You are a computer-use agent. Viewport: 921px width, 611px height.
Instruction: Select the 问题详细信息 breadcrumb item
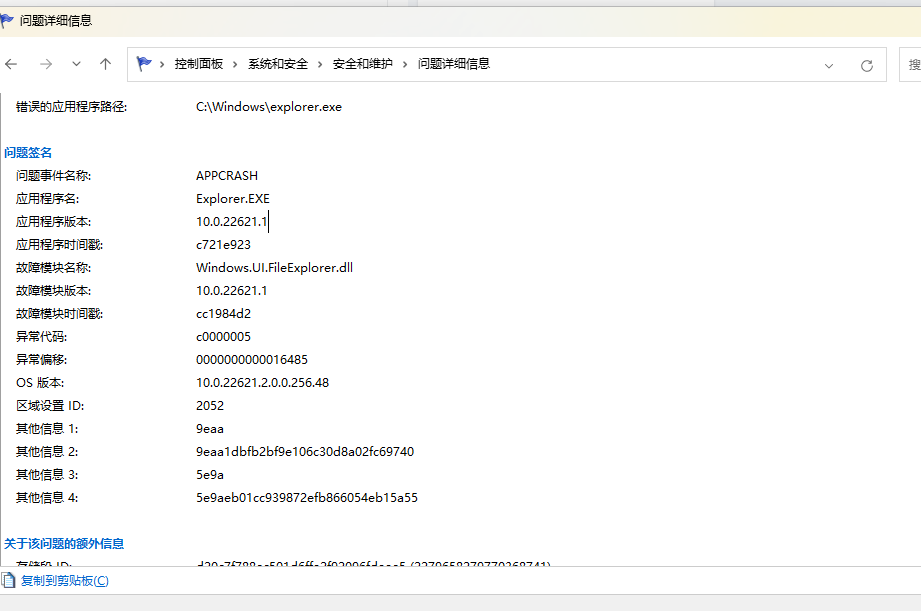pos(453,64)
